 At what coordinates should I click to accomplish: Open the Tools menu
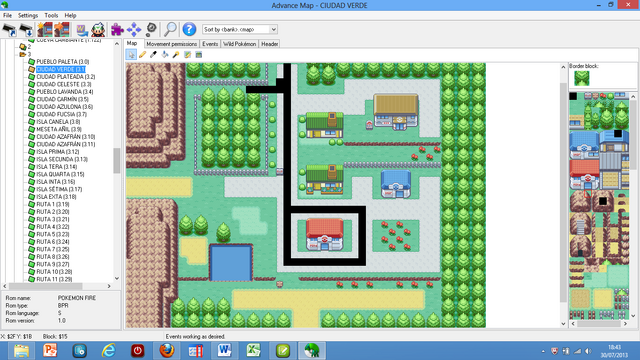51,16
